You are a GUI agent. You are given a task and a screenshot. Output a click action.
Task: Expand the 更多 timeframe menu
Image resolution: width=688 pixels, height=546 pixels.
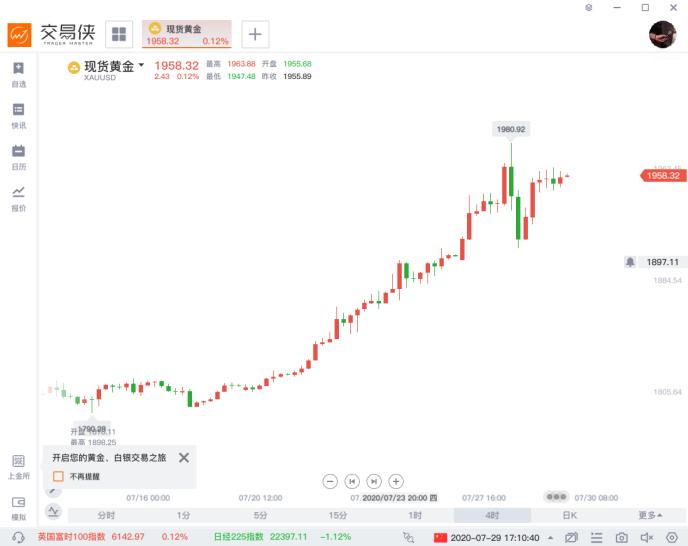[x=650, y=515]
